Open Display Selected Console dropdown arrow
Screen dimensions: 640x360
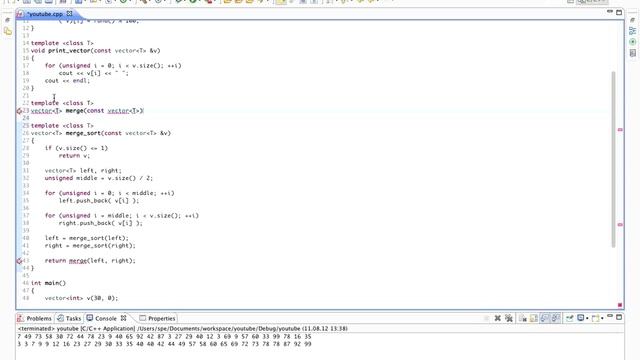pos(587,318)
